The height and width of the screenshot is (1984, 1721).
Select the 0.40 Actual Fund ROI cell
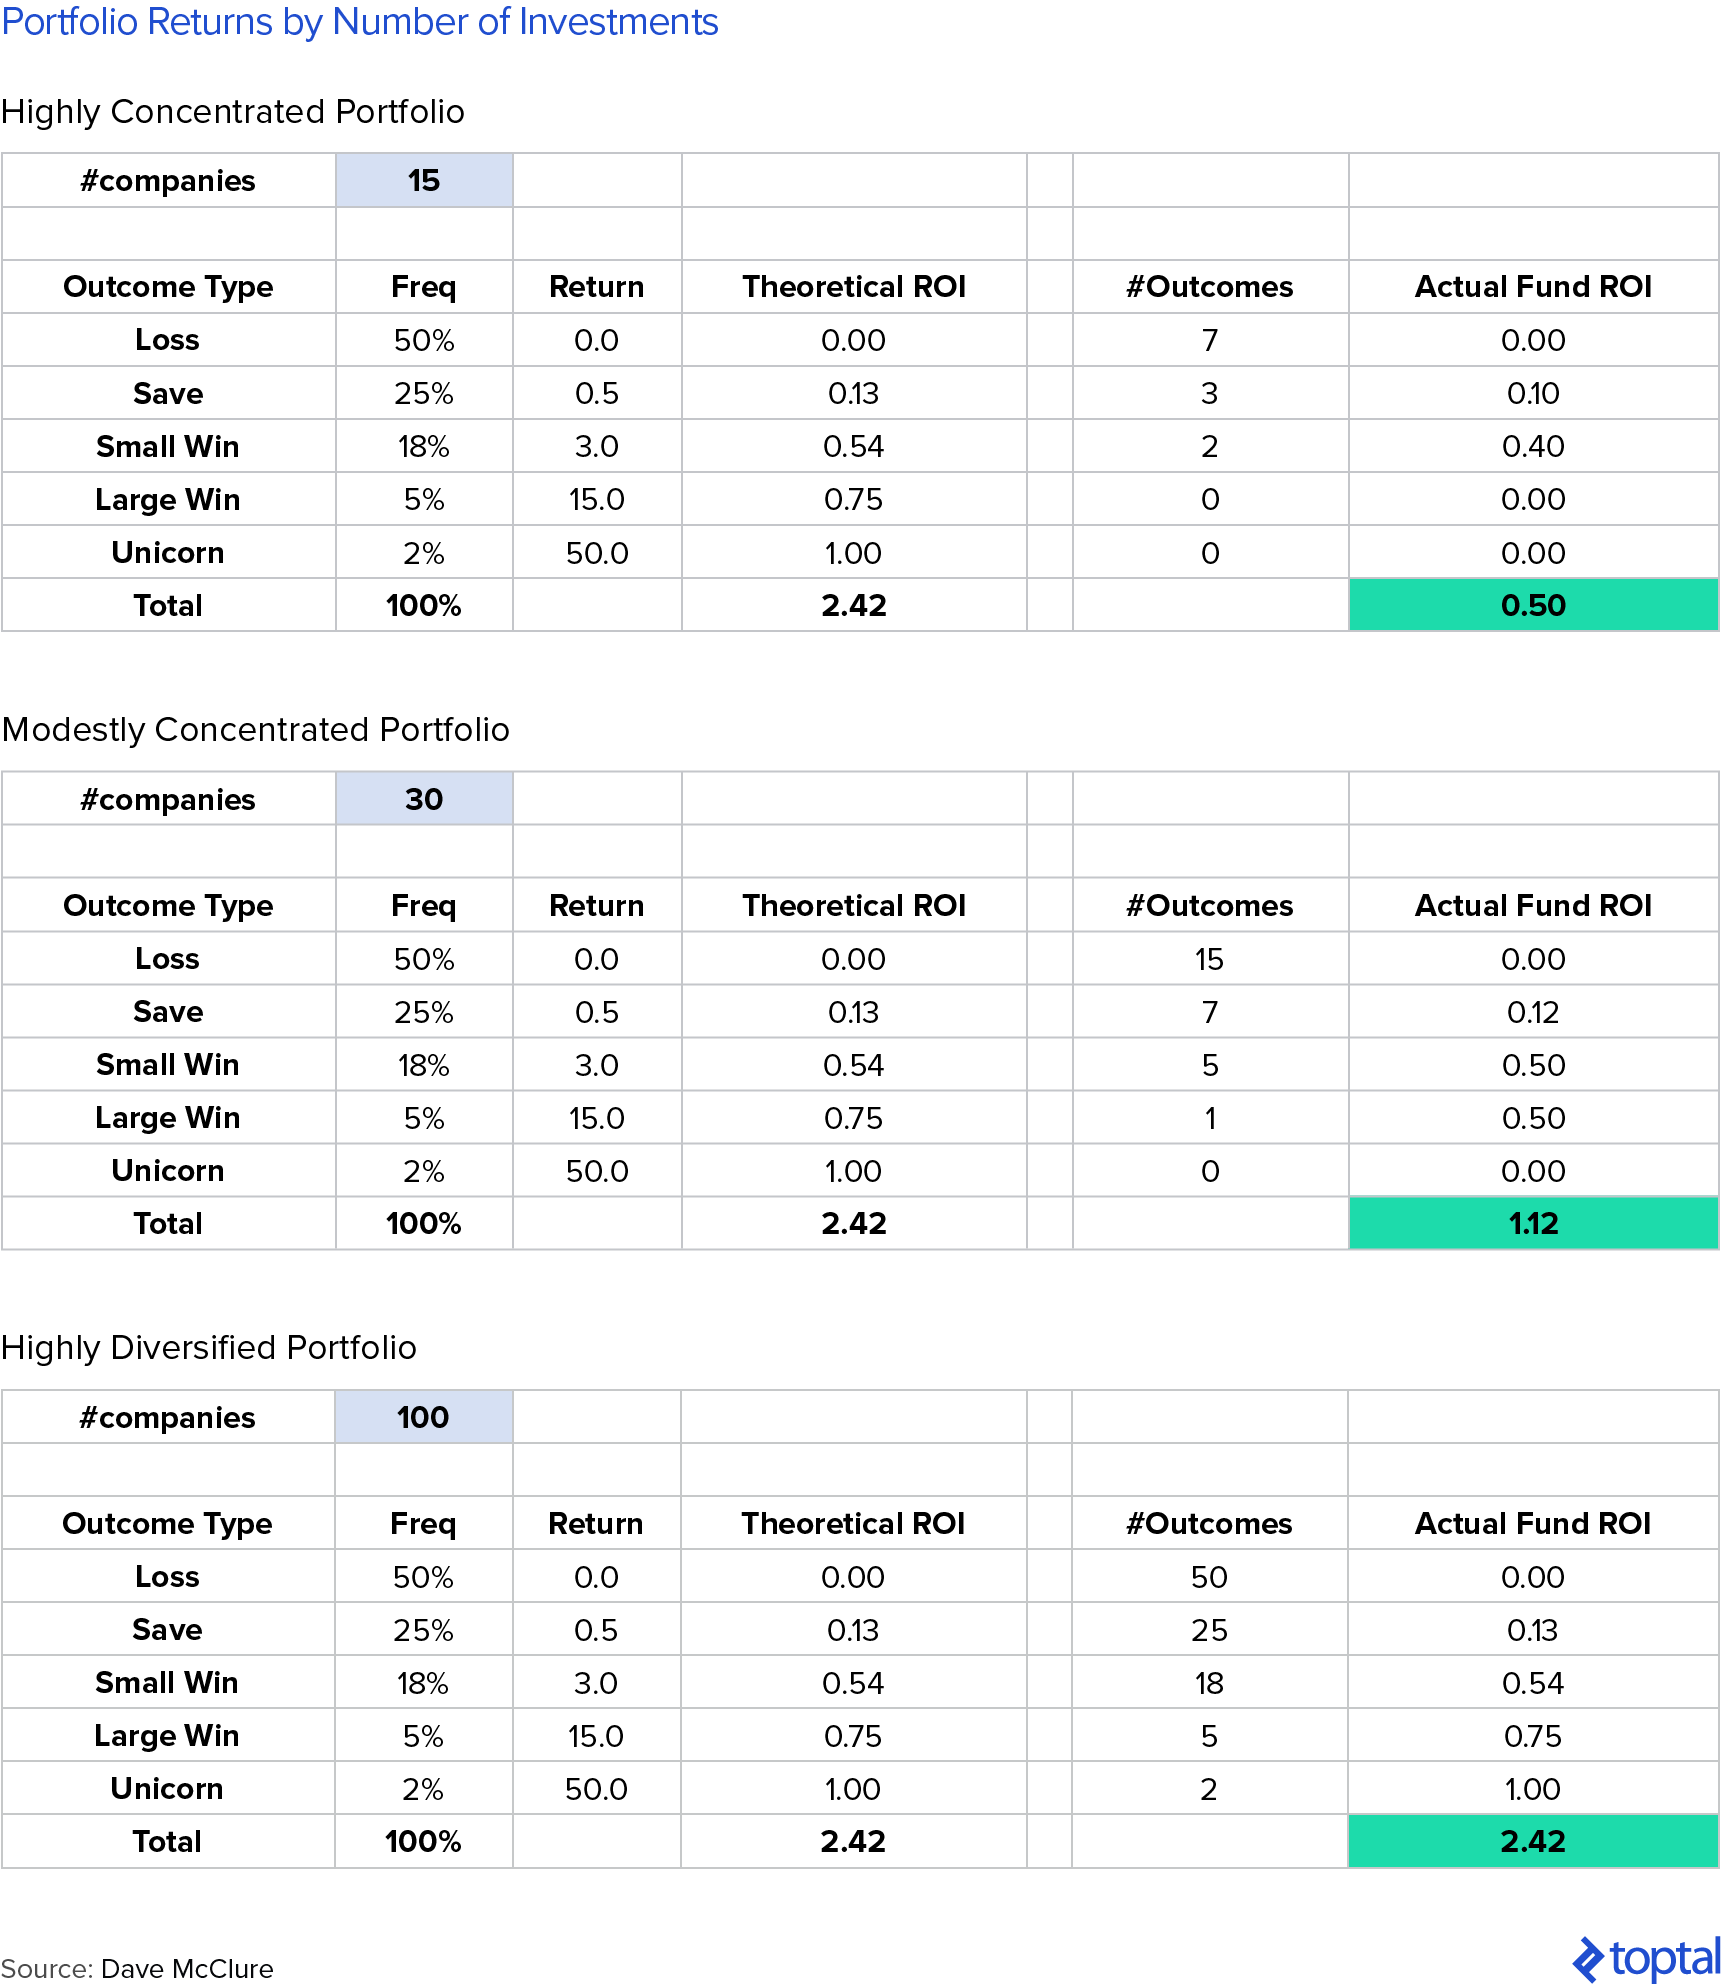coord(1533,446)
